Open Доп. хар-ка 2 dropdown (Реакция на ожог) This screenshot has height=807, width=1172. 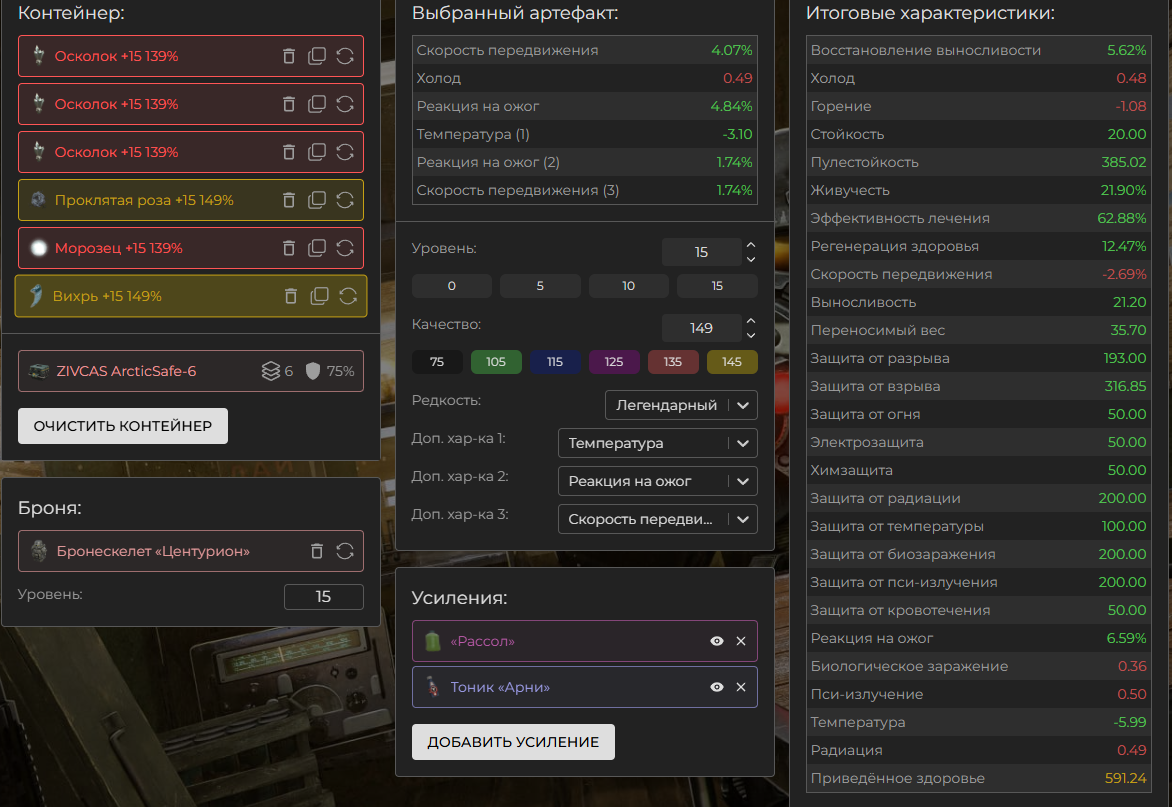[658, 481]
